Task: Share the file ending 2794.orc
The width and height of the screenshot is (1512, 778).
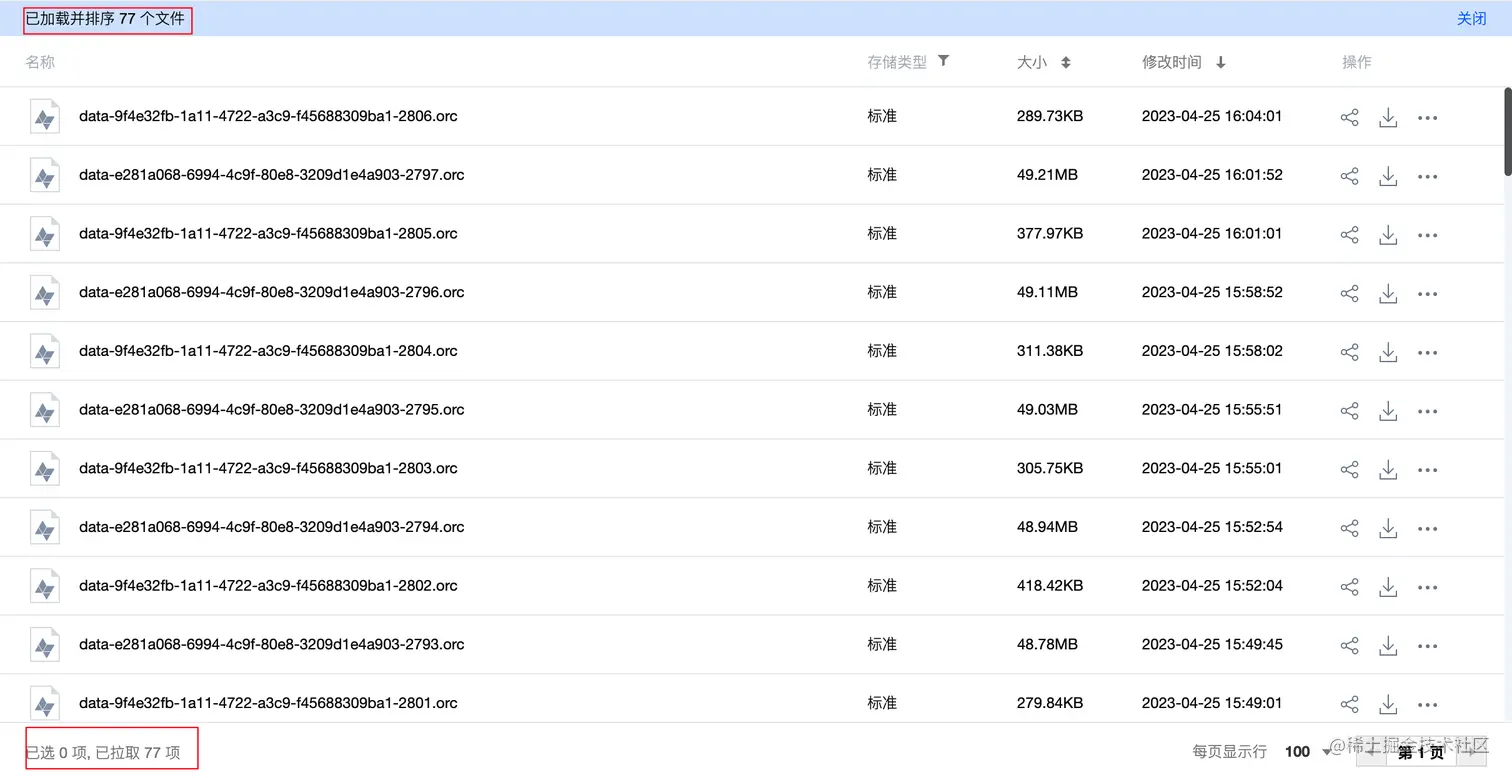Action: click(x=1349, y=528)
